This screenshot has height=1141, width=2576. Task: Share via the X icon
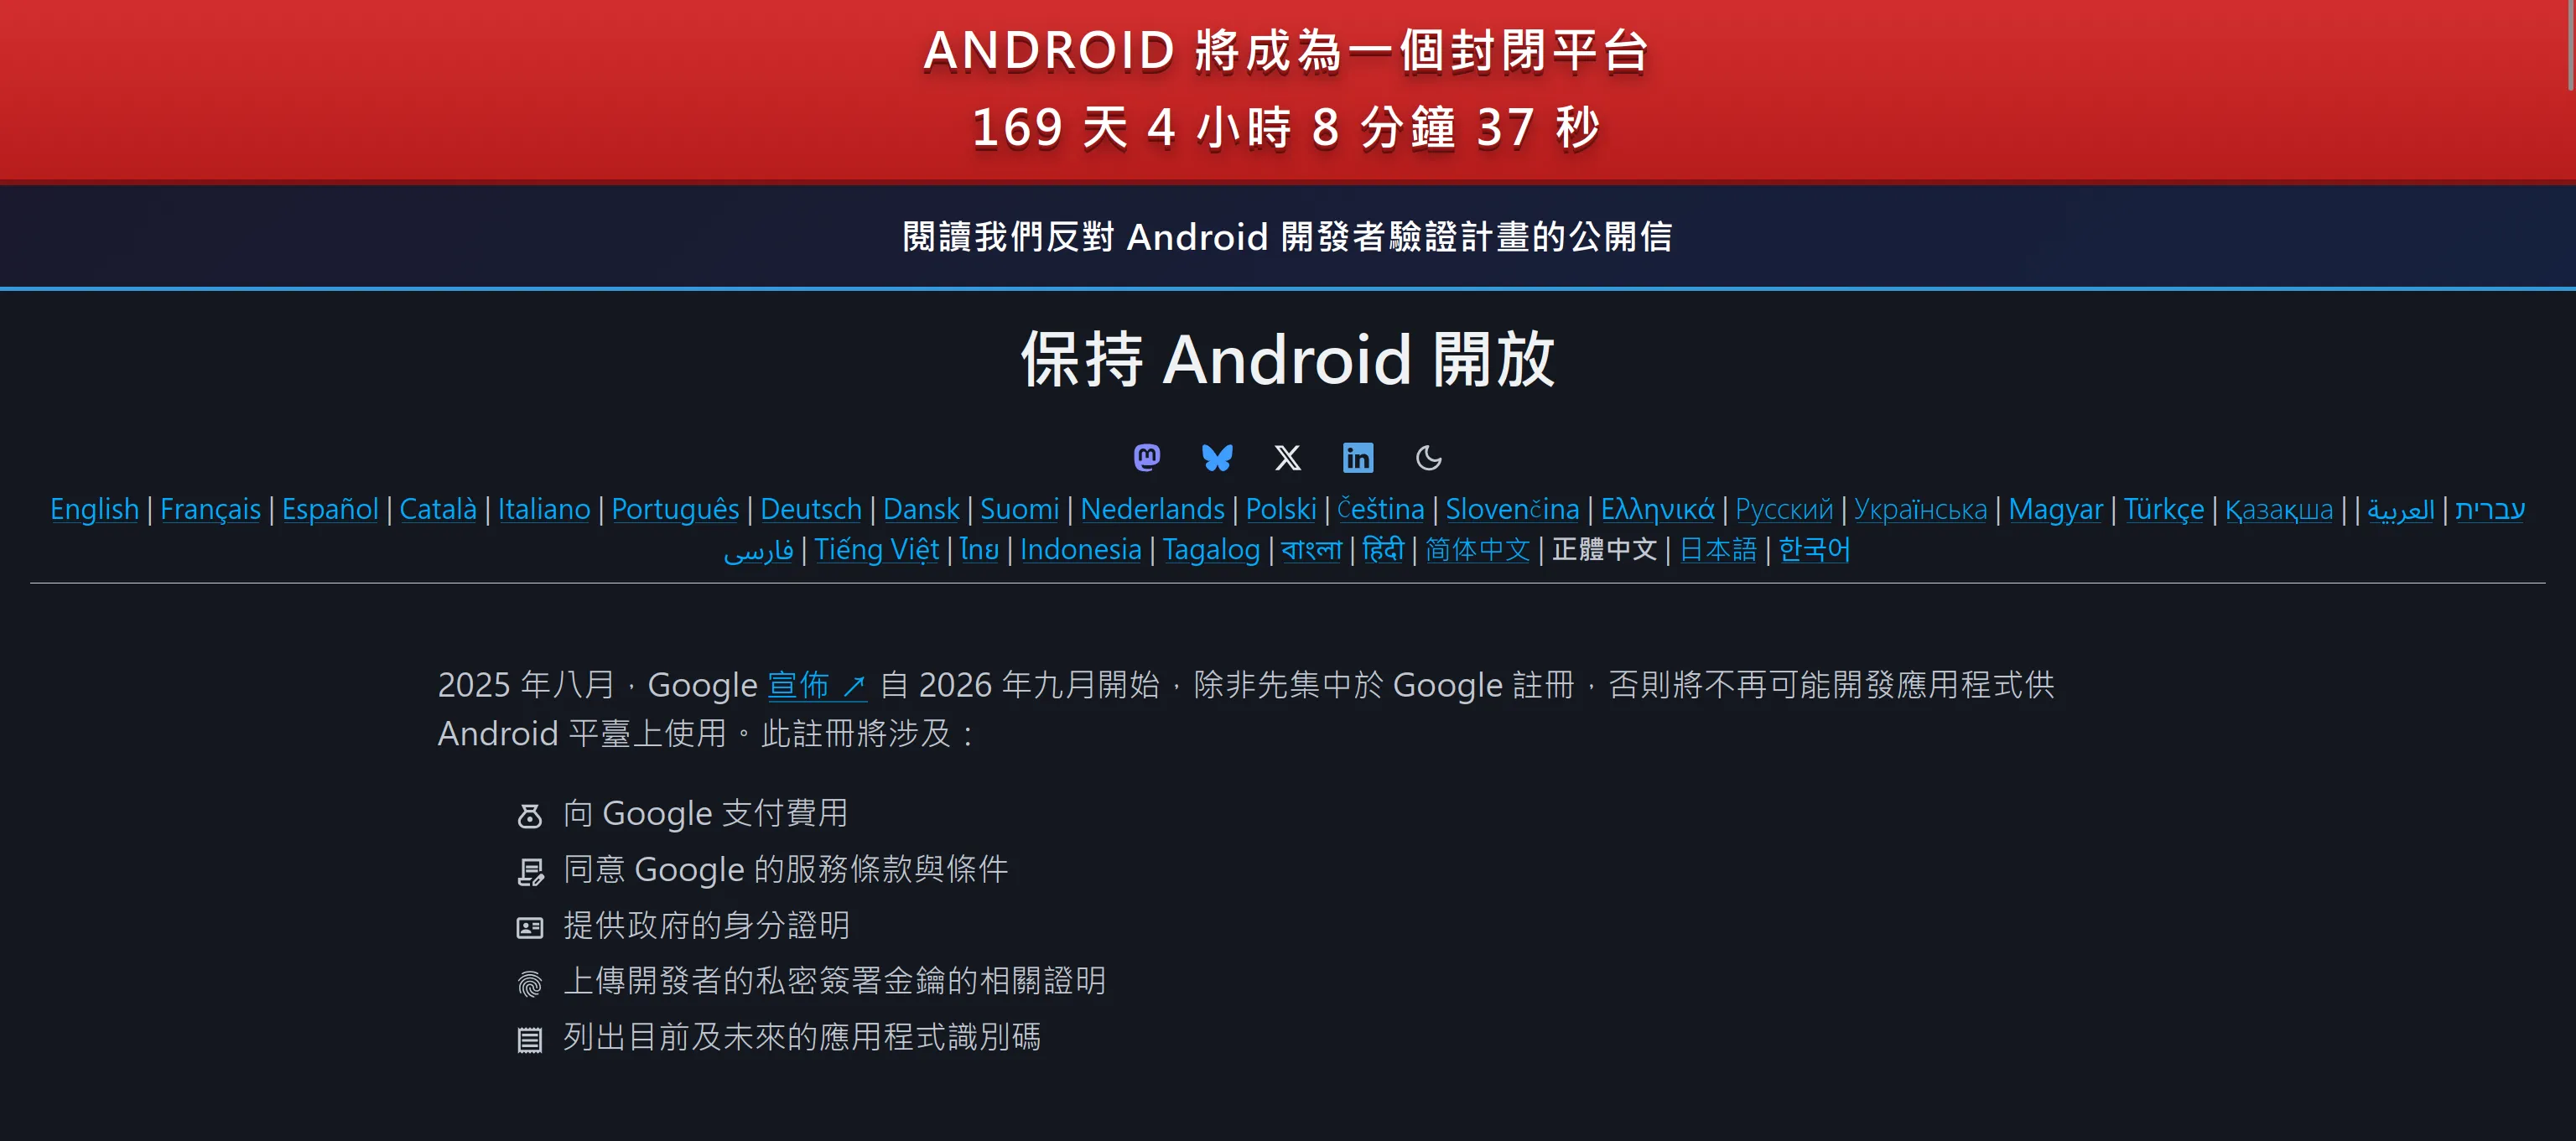(1287, 457)
